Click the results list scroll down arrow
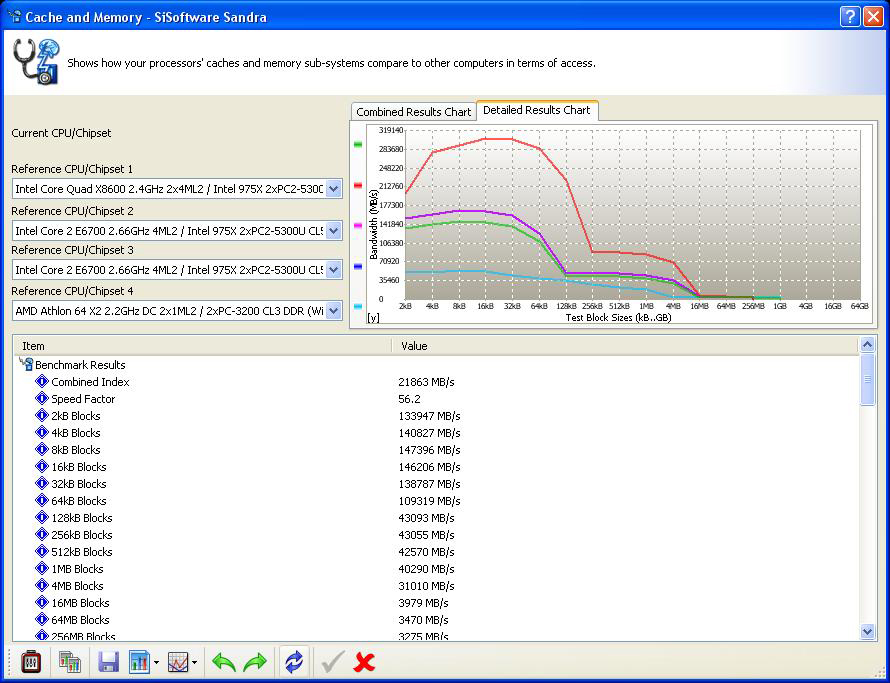The width and height of the screenshot is (890, 683). [867, 631]
